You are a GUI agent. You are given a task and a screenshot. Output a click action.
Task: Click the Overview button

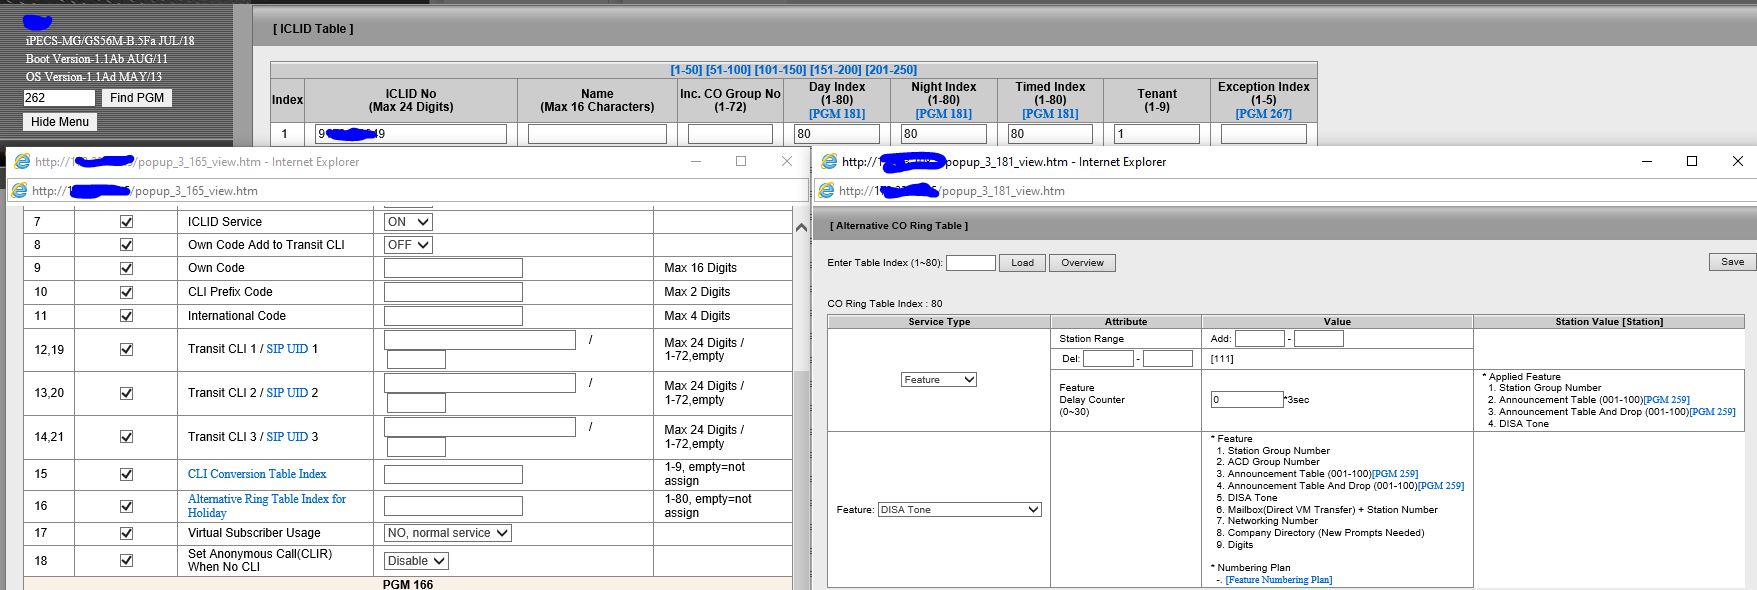tap(1082, 263)
